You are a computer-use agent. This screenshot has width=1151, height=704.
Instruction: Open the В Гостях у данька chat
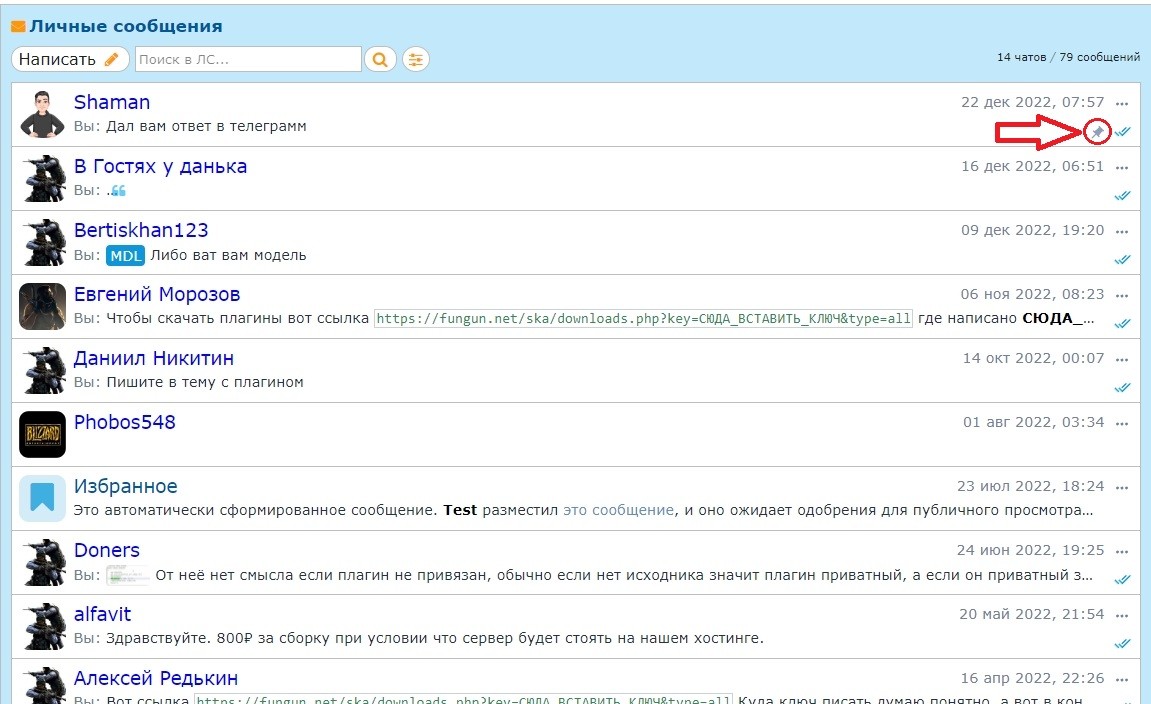pos(160,167)
